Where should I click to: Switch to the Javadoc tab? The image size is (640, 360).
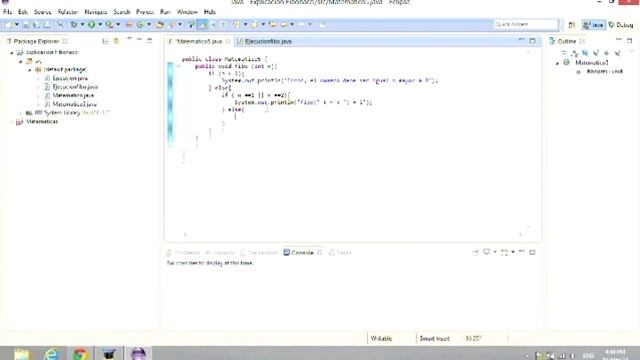[220, 253]
